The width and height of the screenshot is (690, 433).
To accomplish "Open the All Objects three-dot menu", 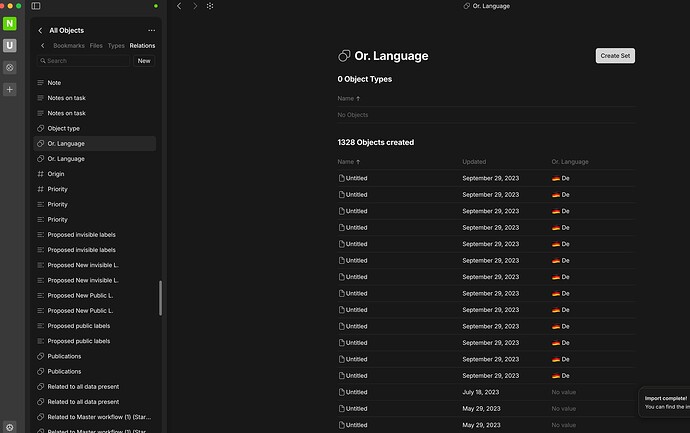I will 151,30.
